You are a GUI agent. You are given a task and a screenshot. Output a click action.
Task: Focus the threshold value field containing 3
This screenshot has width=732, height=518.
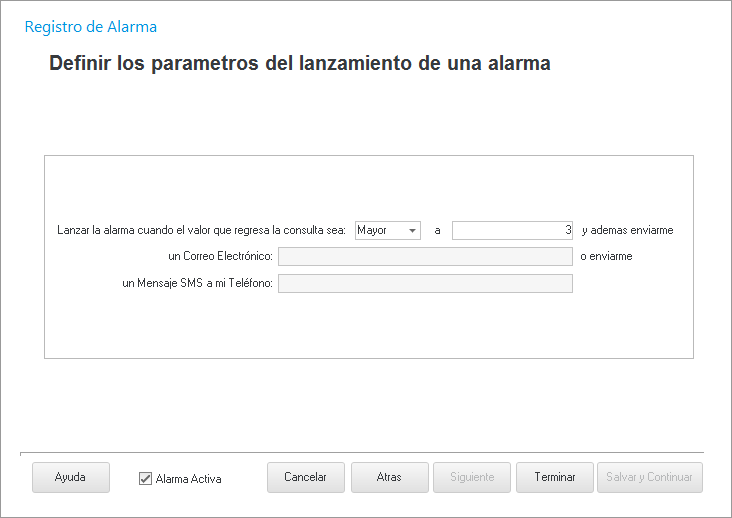point(512,230)
